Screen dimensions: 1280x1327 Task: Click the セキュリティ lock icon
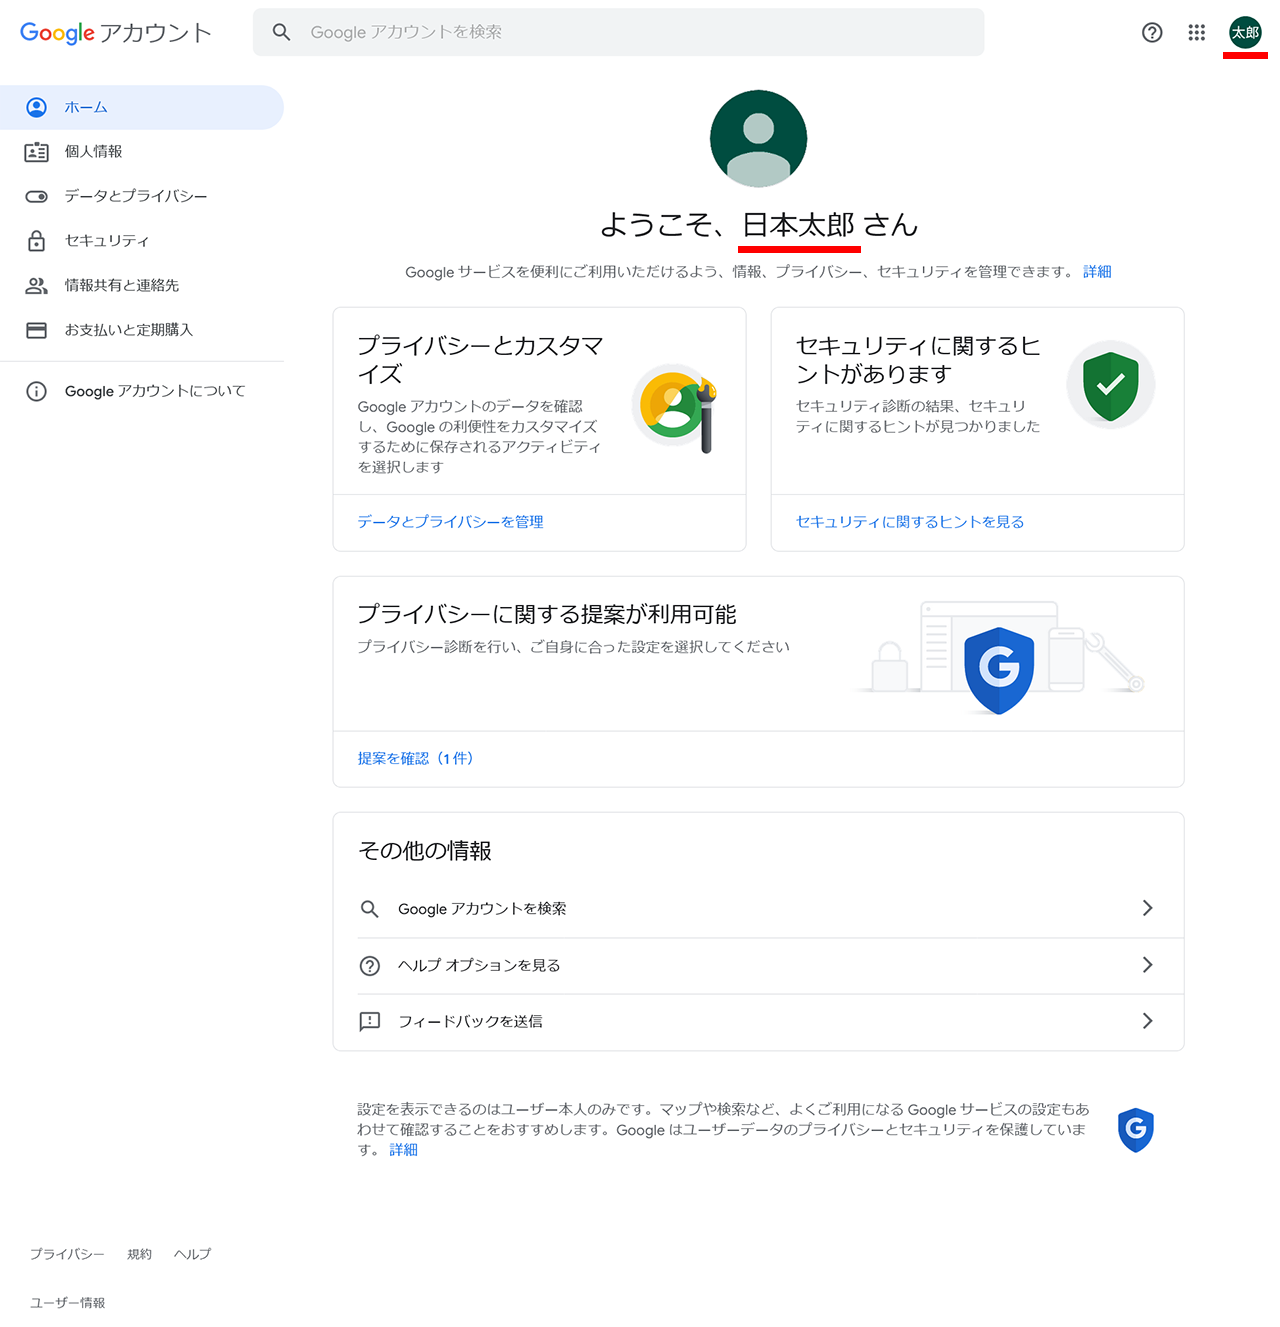pyautogui.click(x=37, y=241)
